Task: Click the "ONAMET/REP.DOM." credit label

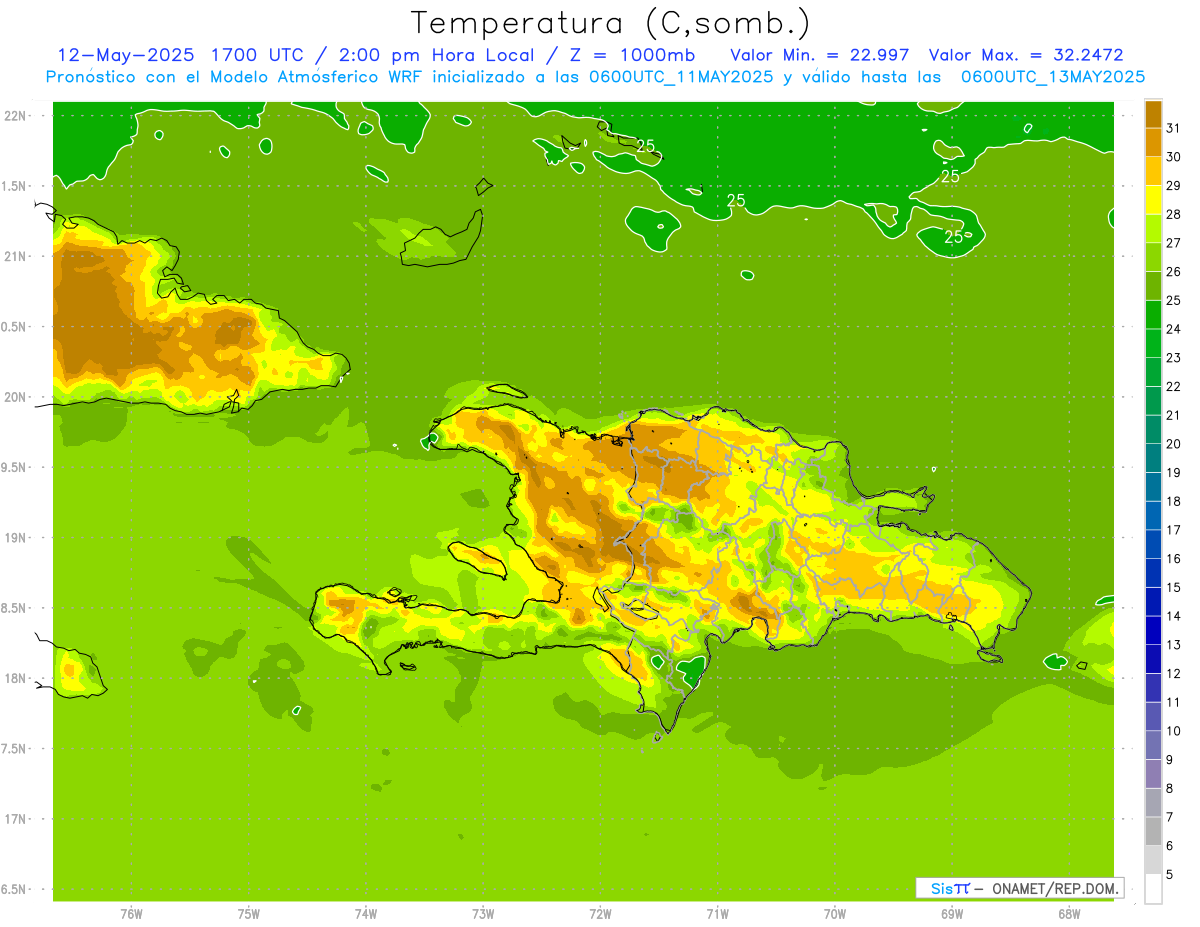Action: pos(1054,888)
